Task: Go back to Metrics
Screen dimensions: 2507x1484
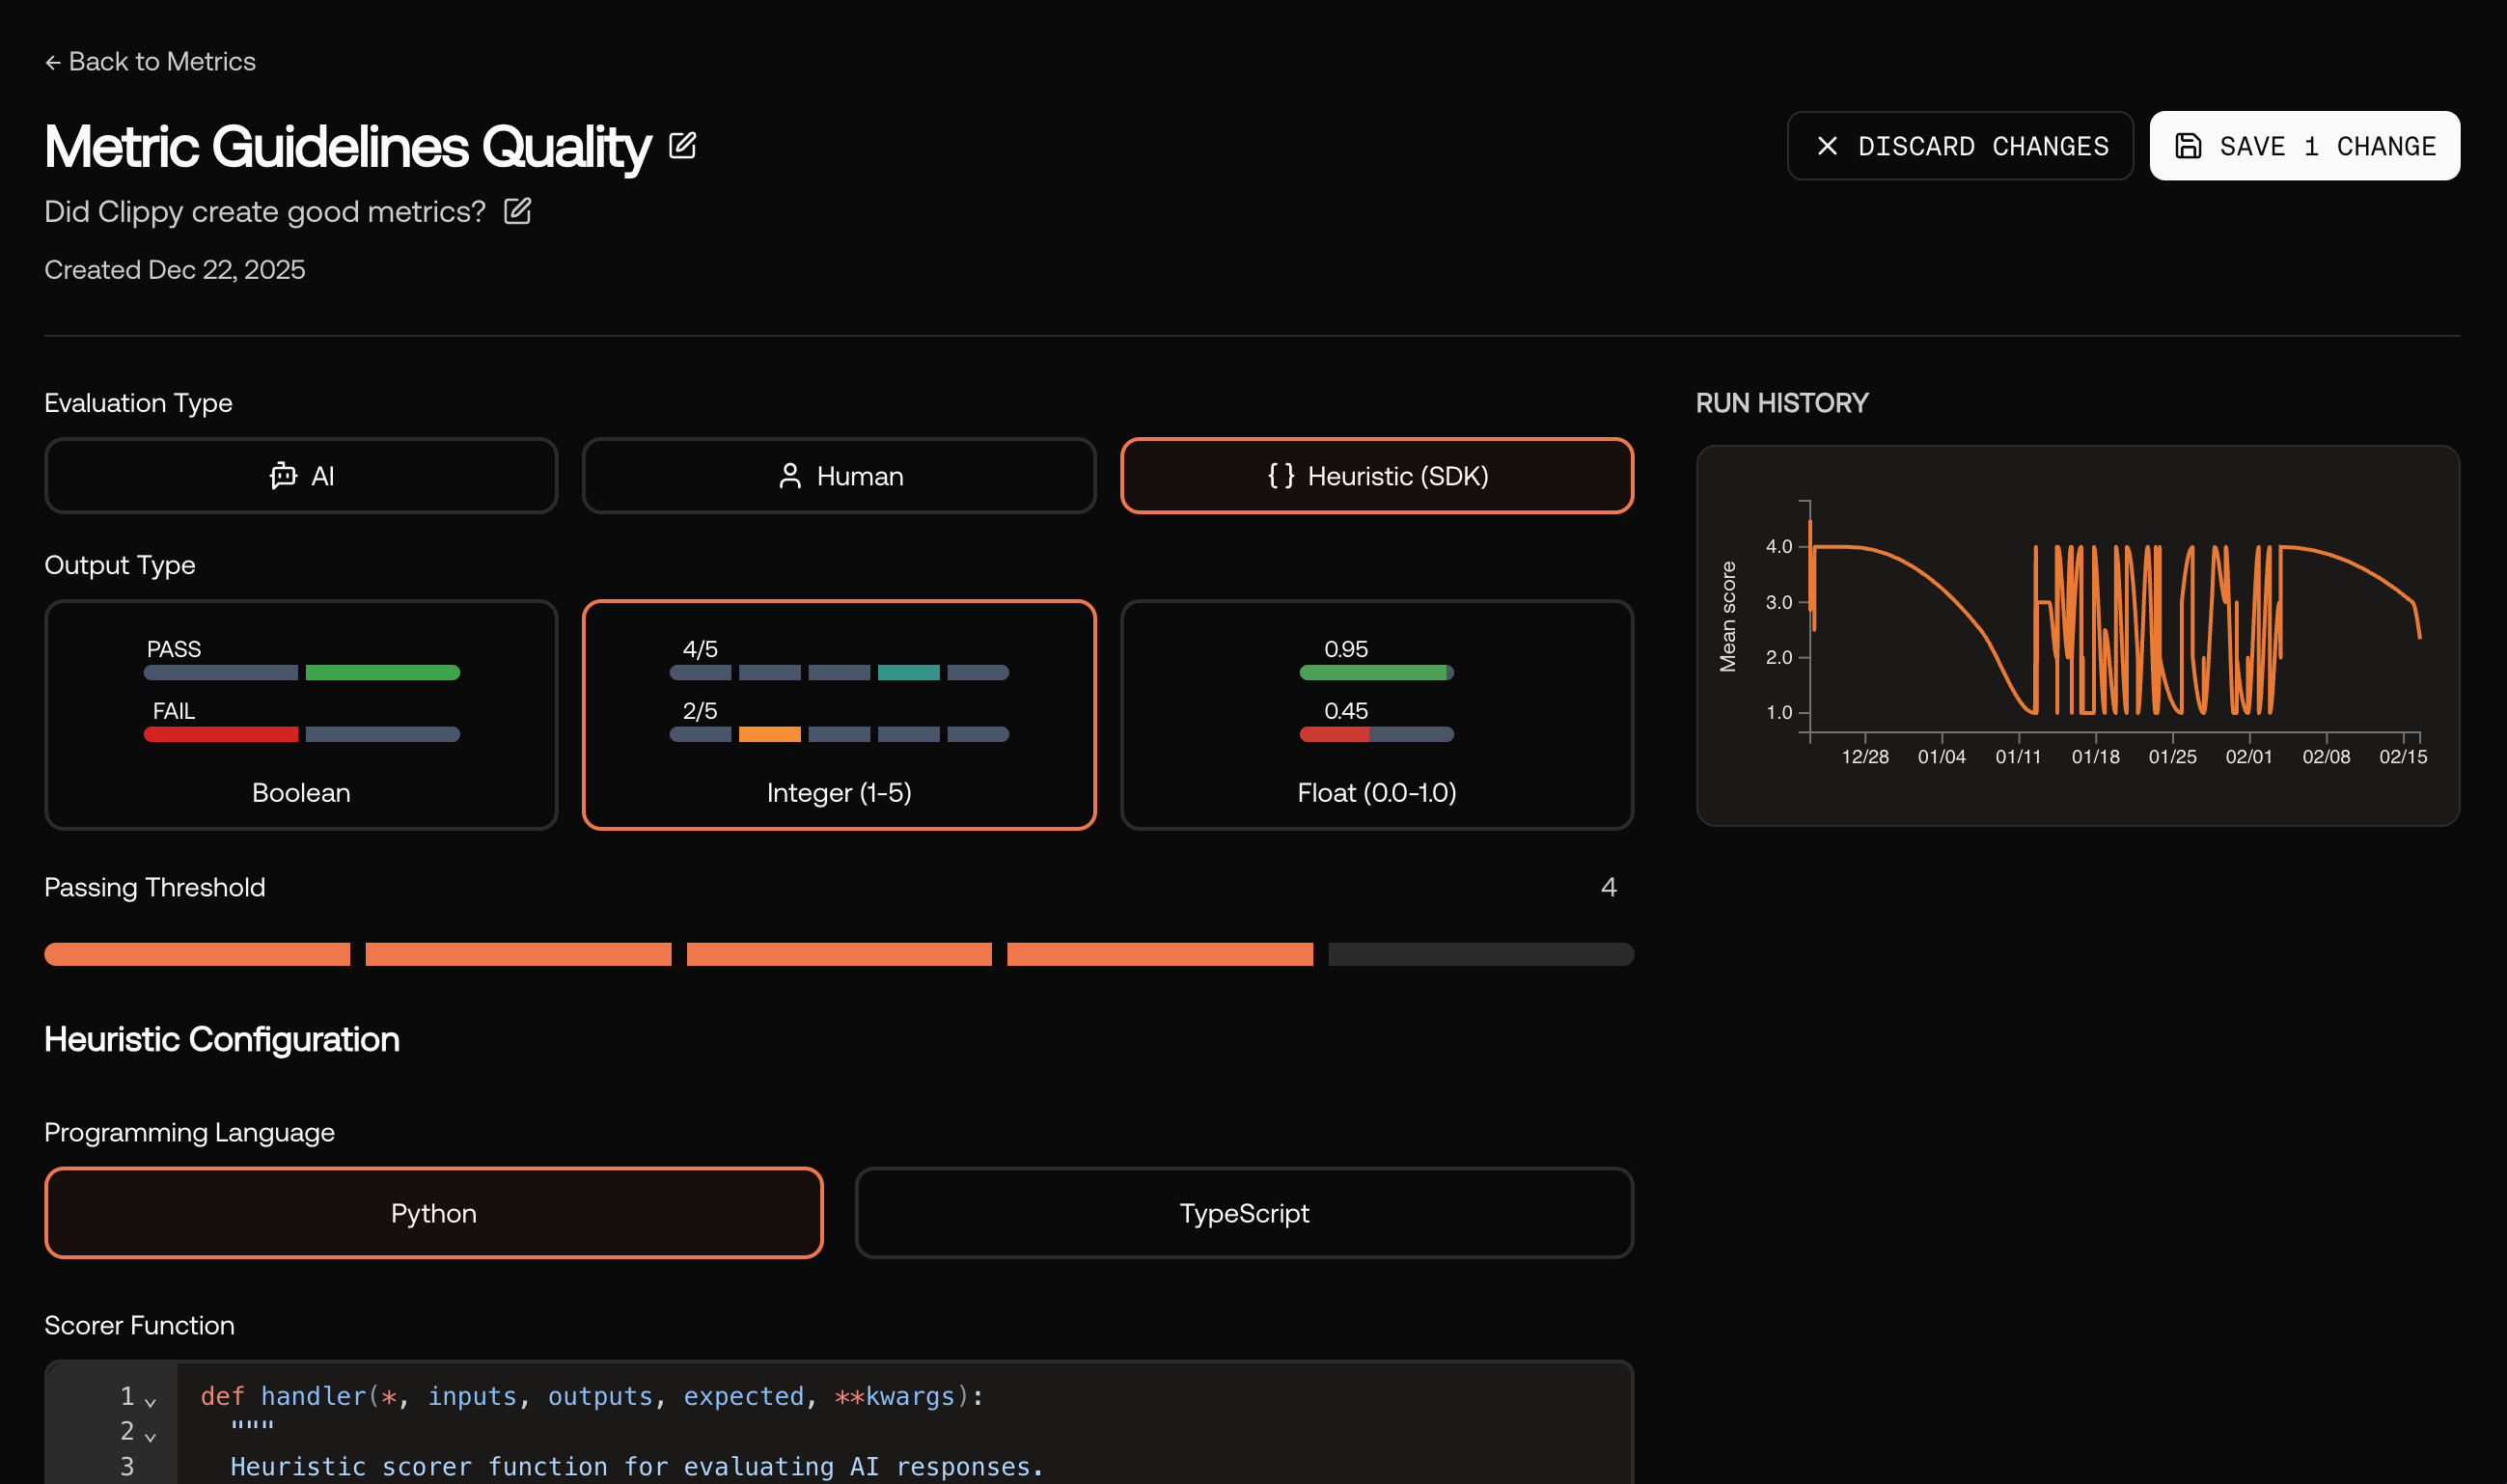Action: coord(150,62)
